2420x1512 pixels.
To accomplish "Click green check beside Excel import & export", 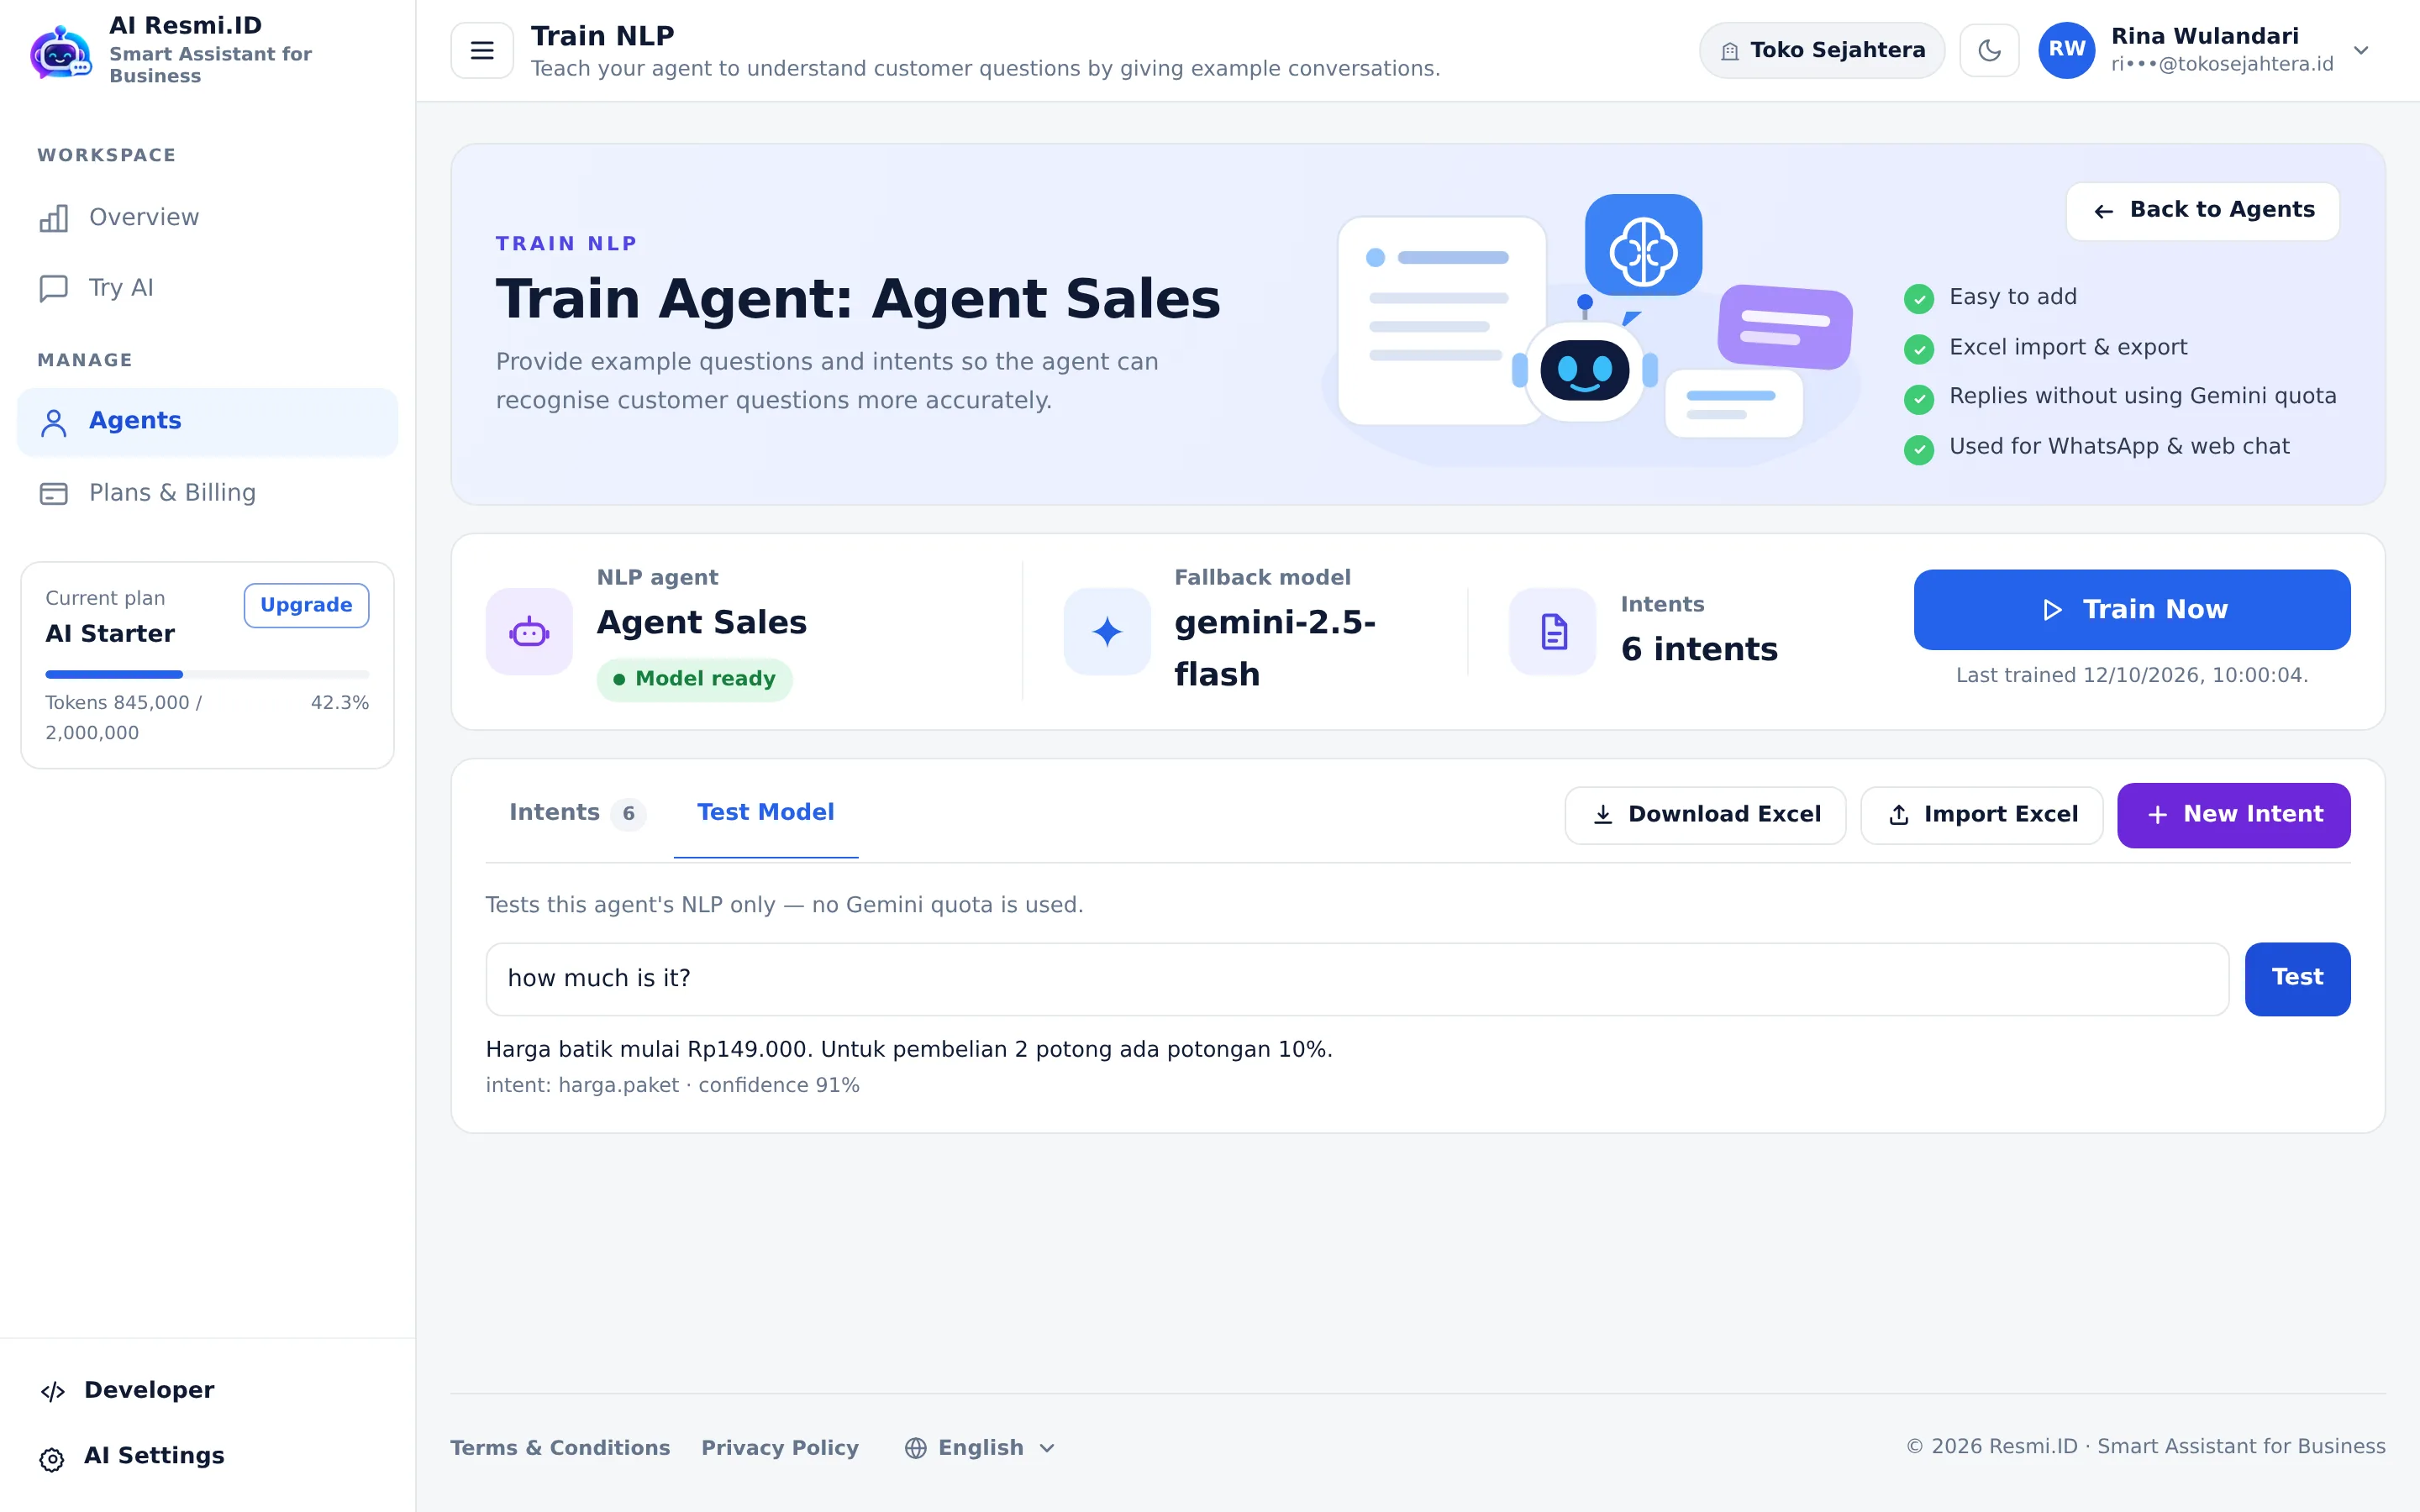I will [1918, 348].
